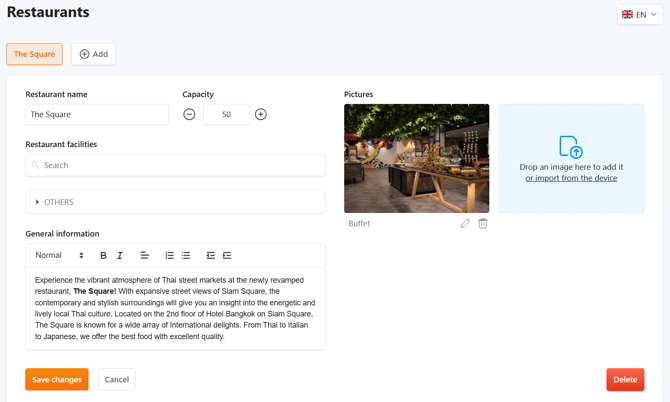
Task: Delete the Buffet picture with trash icon
Action: click(x=483, y=224)
